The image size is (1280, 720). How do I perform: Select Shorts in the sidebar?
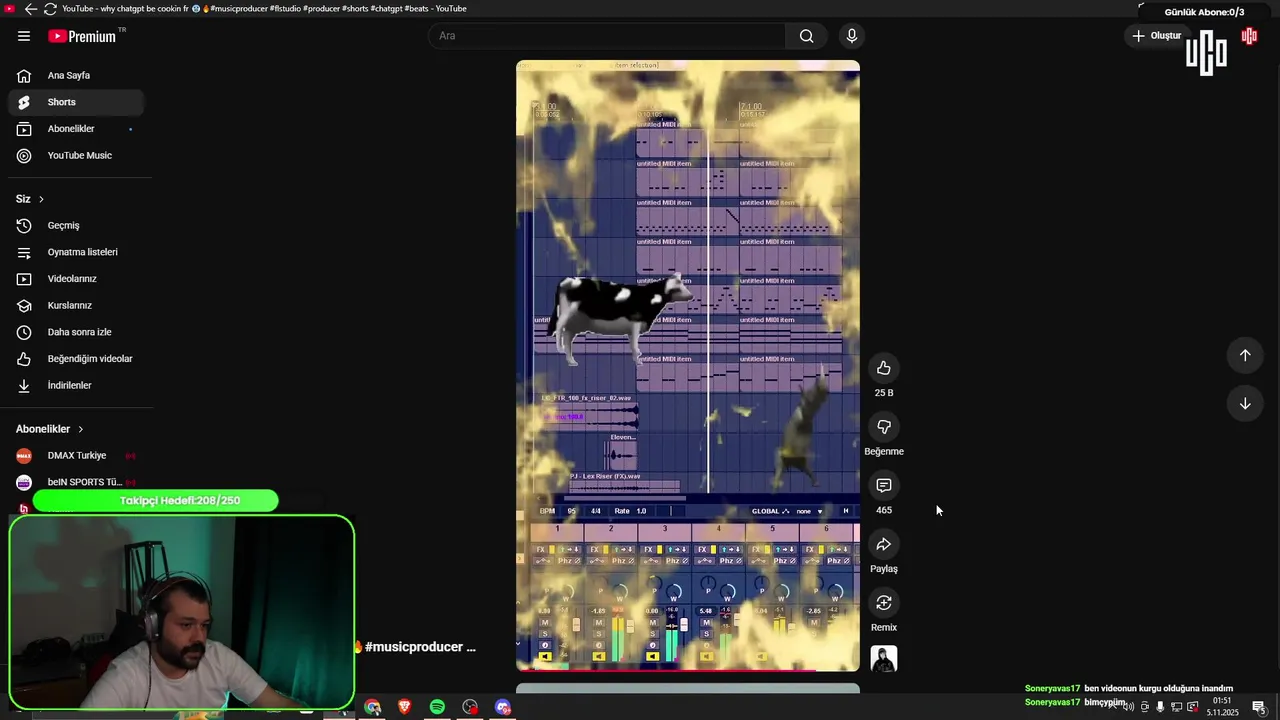tap(76, 102)
